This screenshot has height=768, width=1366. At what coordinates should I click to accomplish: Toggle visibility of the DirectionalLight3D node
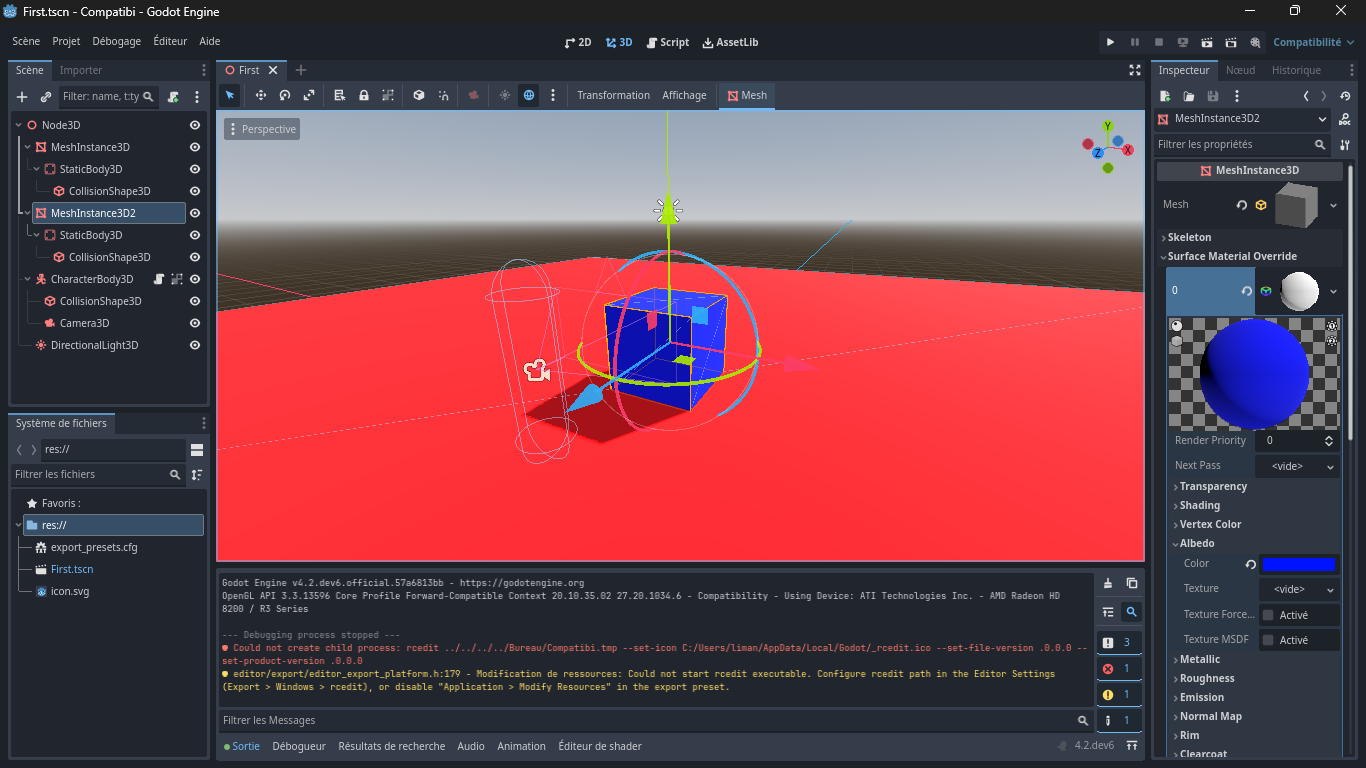pyautogui.click(x=194, y=345)
